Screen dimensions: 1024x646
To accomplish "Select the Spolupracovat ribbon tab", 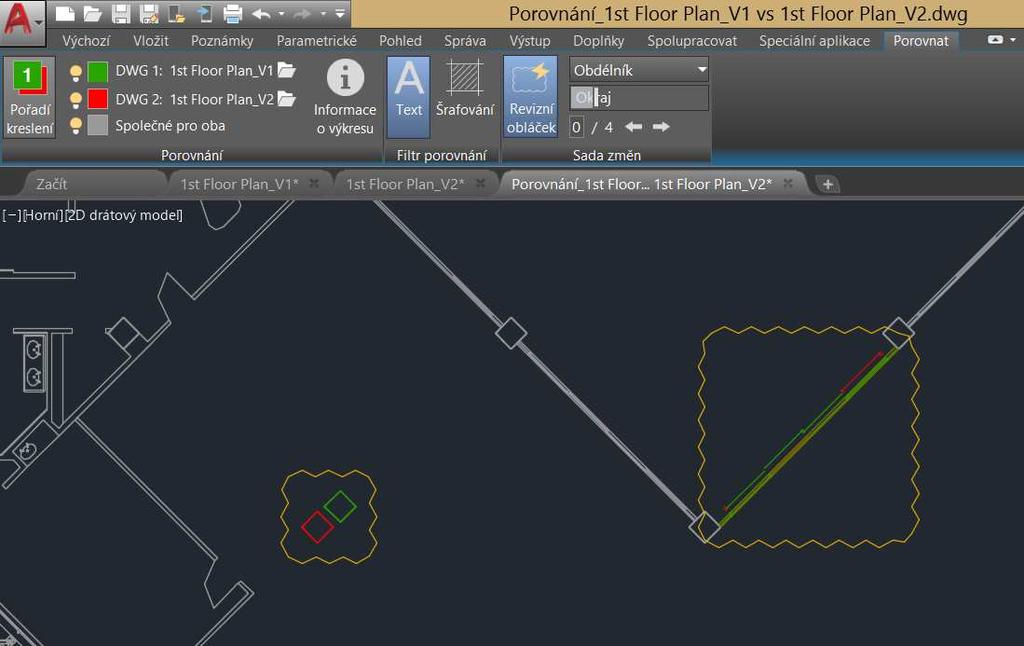I will pyautogui.click(x=692, y=40).
